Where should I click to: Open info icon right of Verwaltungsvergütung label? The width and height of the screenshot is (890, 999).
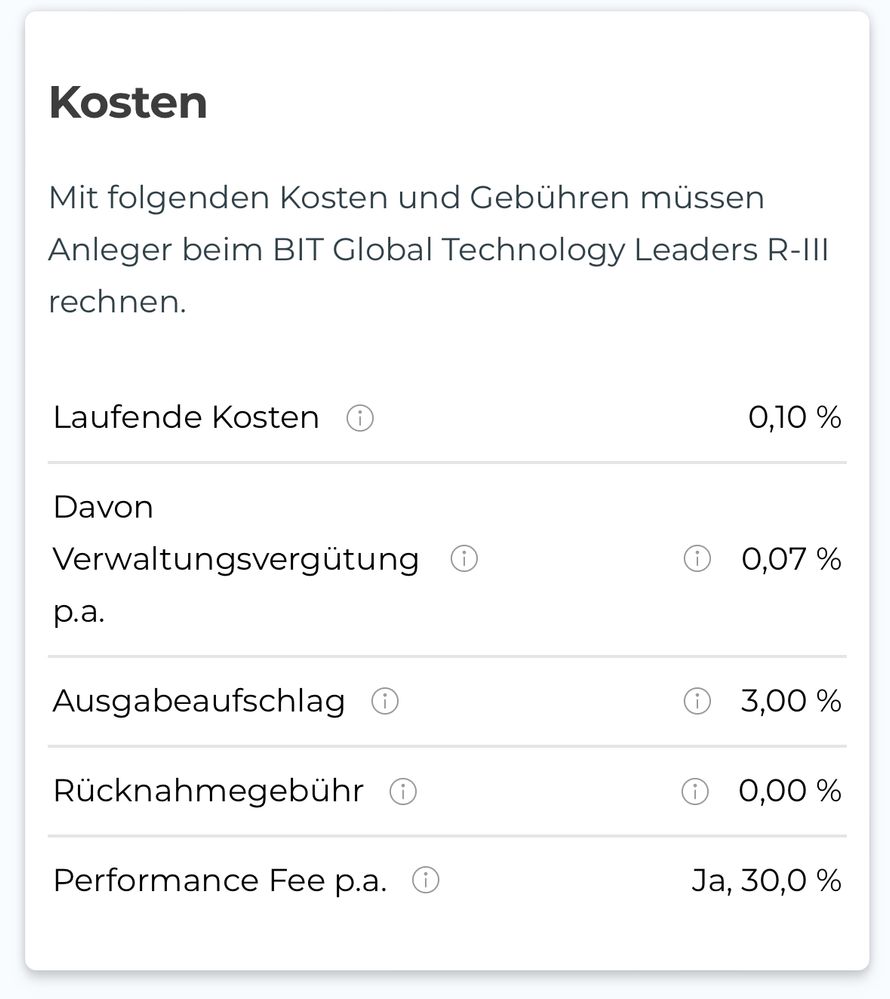[464, 559]
